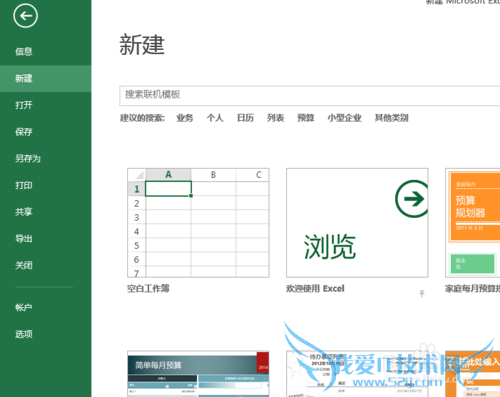
Task: Choose 关闭 in the sidebar
Action: [x=24, y=265]
